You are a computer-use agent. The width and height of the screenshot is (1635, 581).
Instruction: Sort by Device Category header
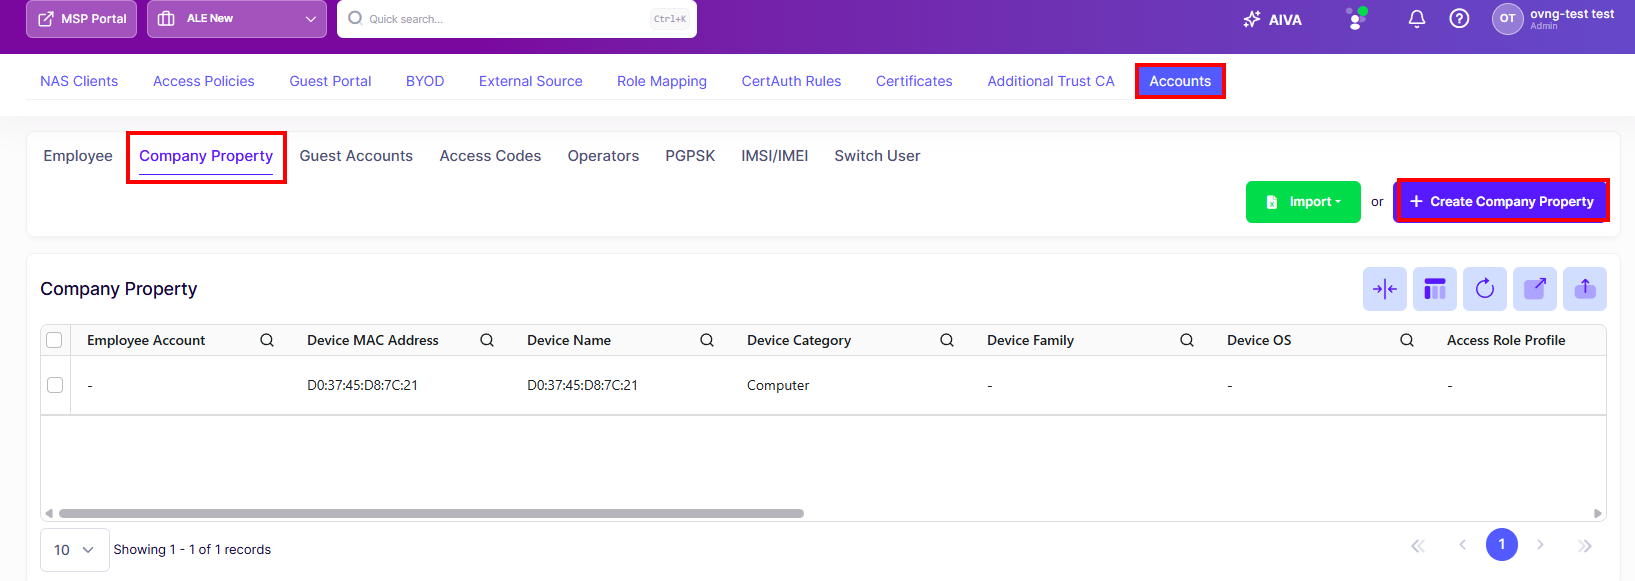tap(799, 340)
